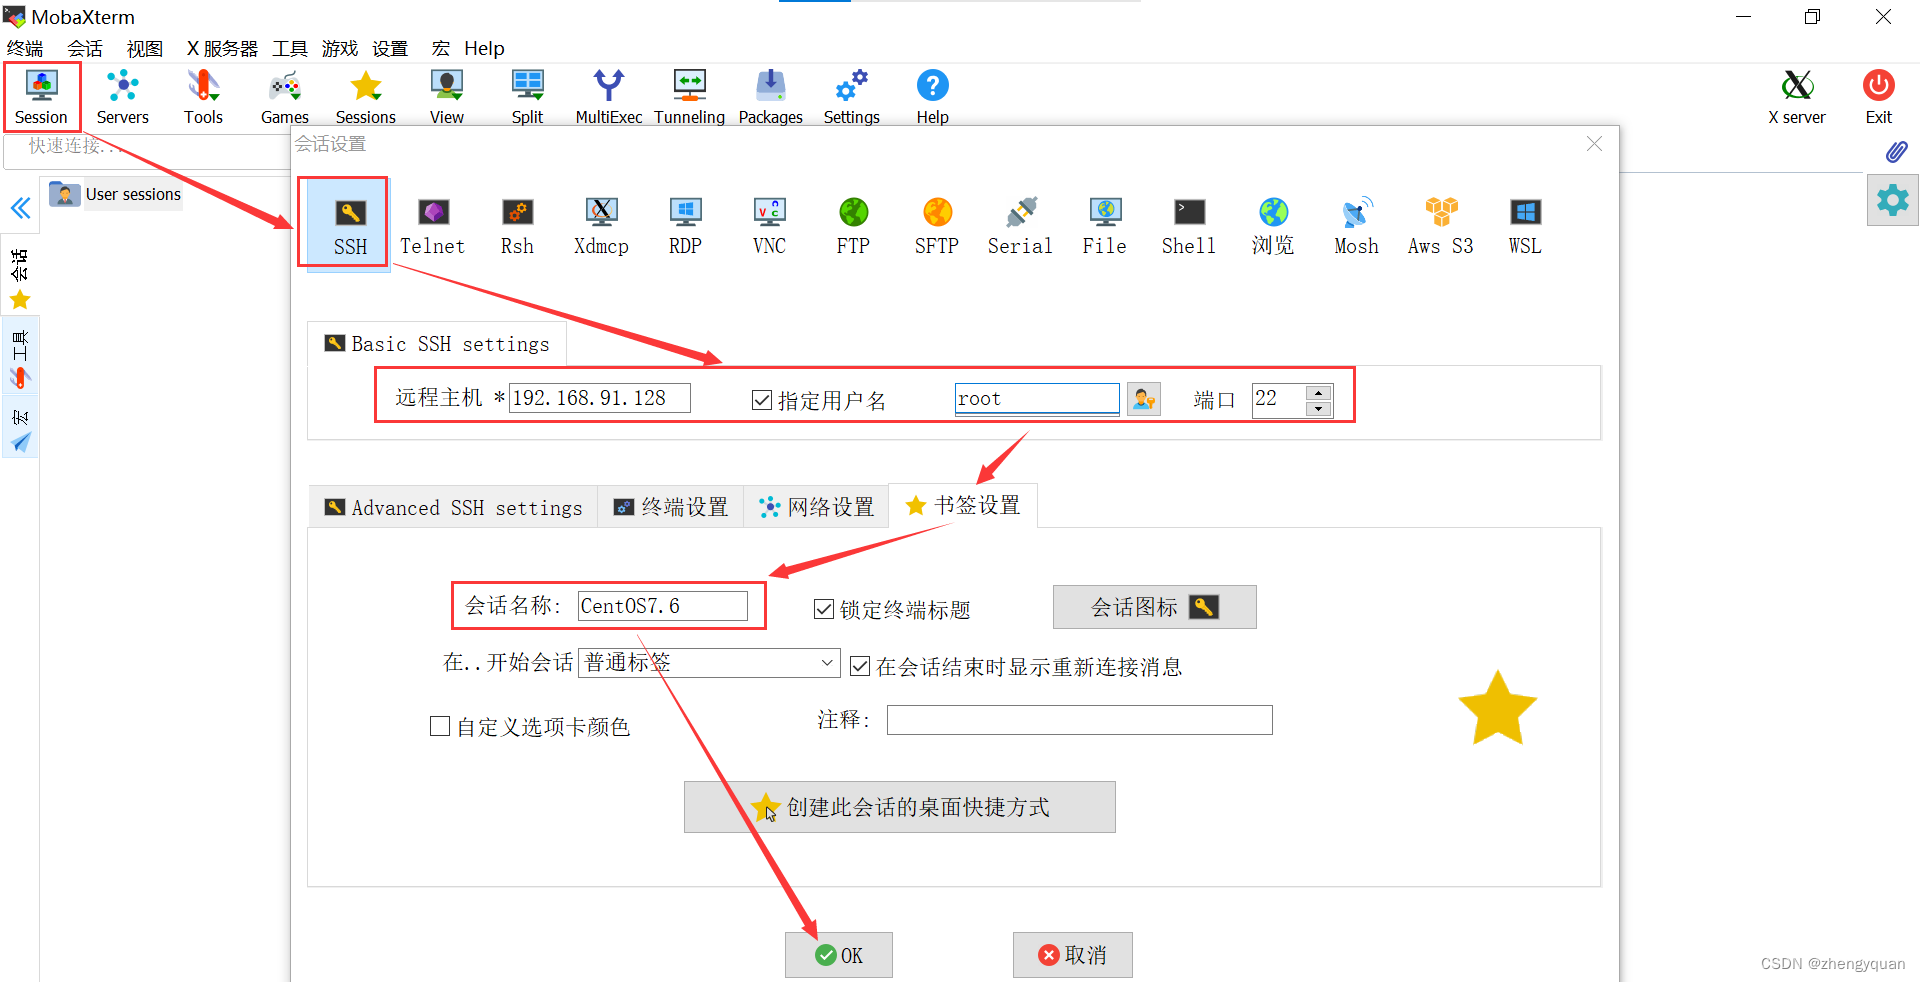Select the RDP session type
Image resolution: width=1920 pixels, height=982 pixels.
click(x=685, y=226)
